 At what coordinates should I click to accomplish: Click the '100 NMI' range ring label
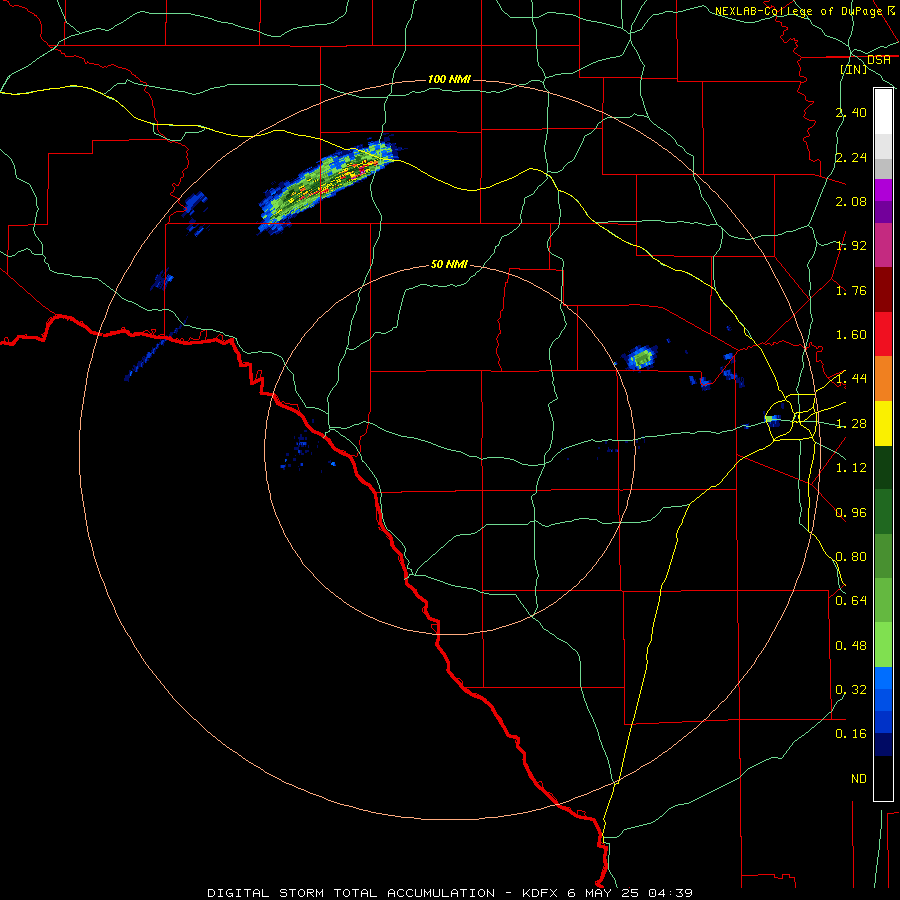pyautogui.click(x=449, y=79)
